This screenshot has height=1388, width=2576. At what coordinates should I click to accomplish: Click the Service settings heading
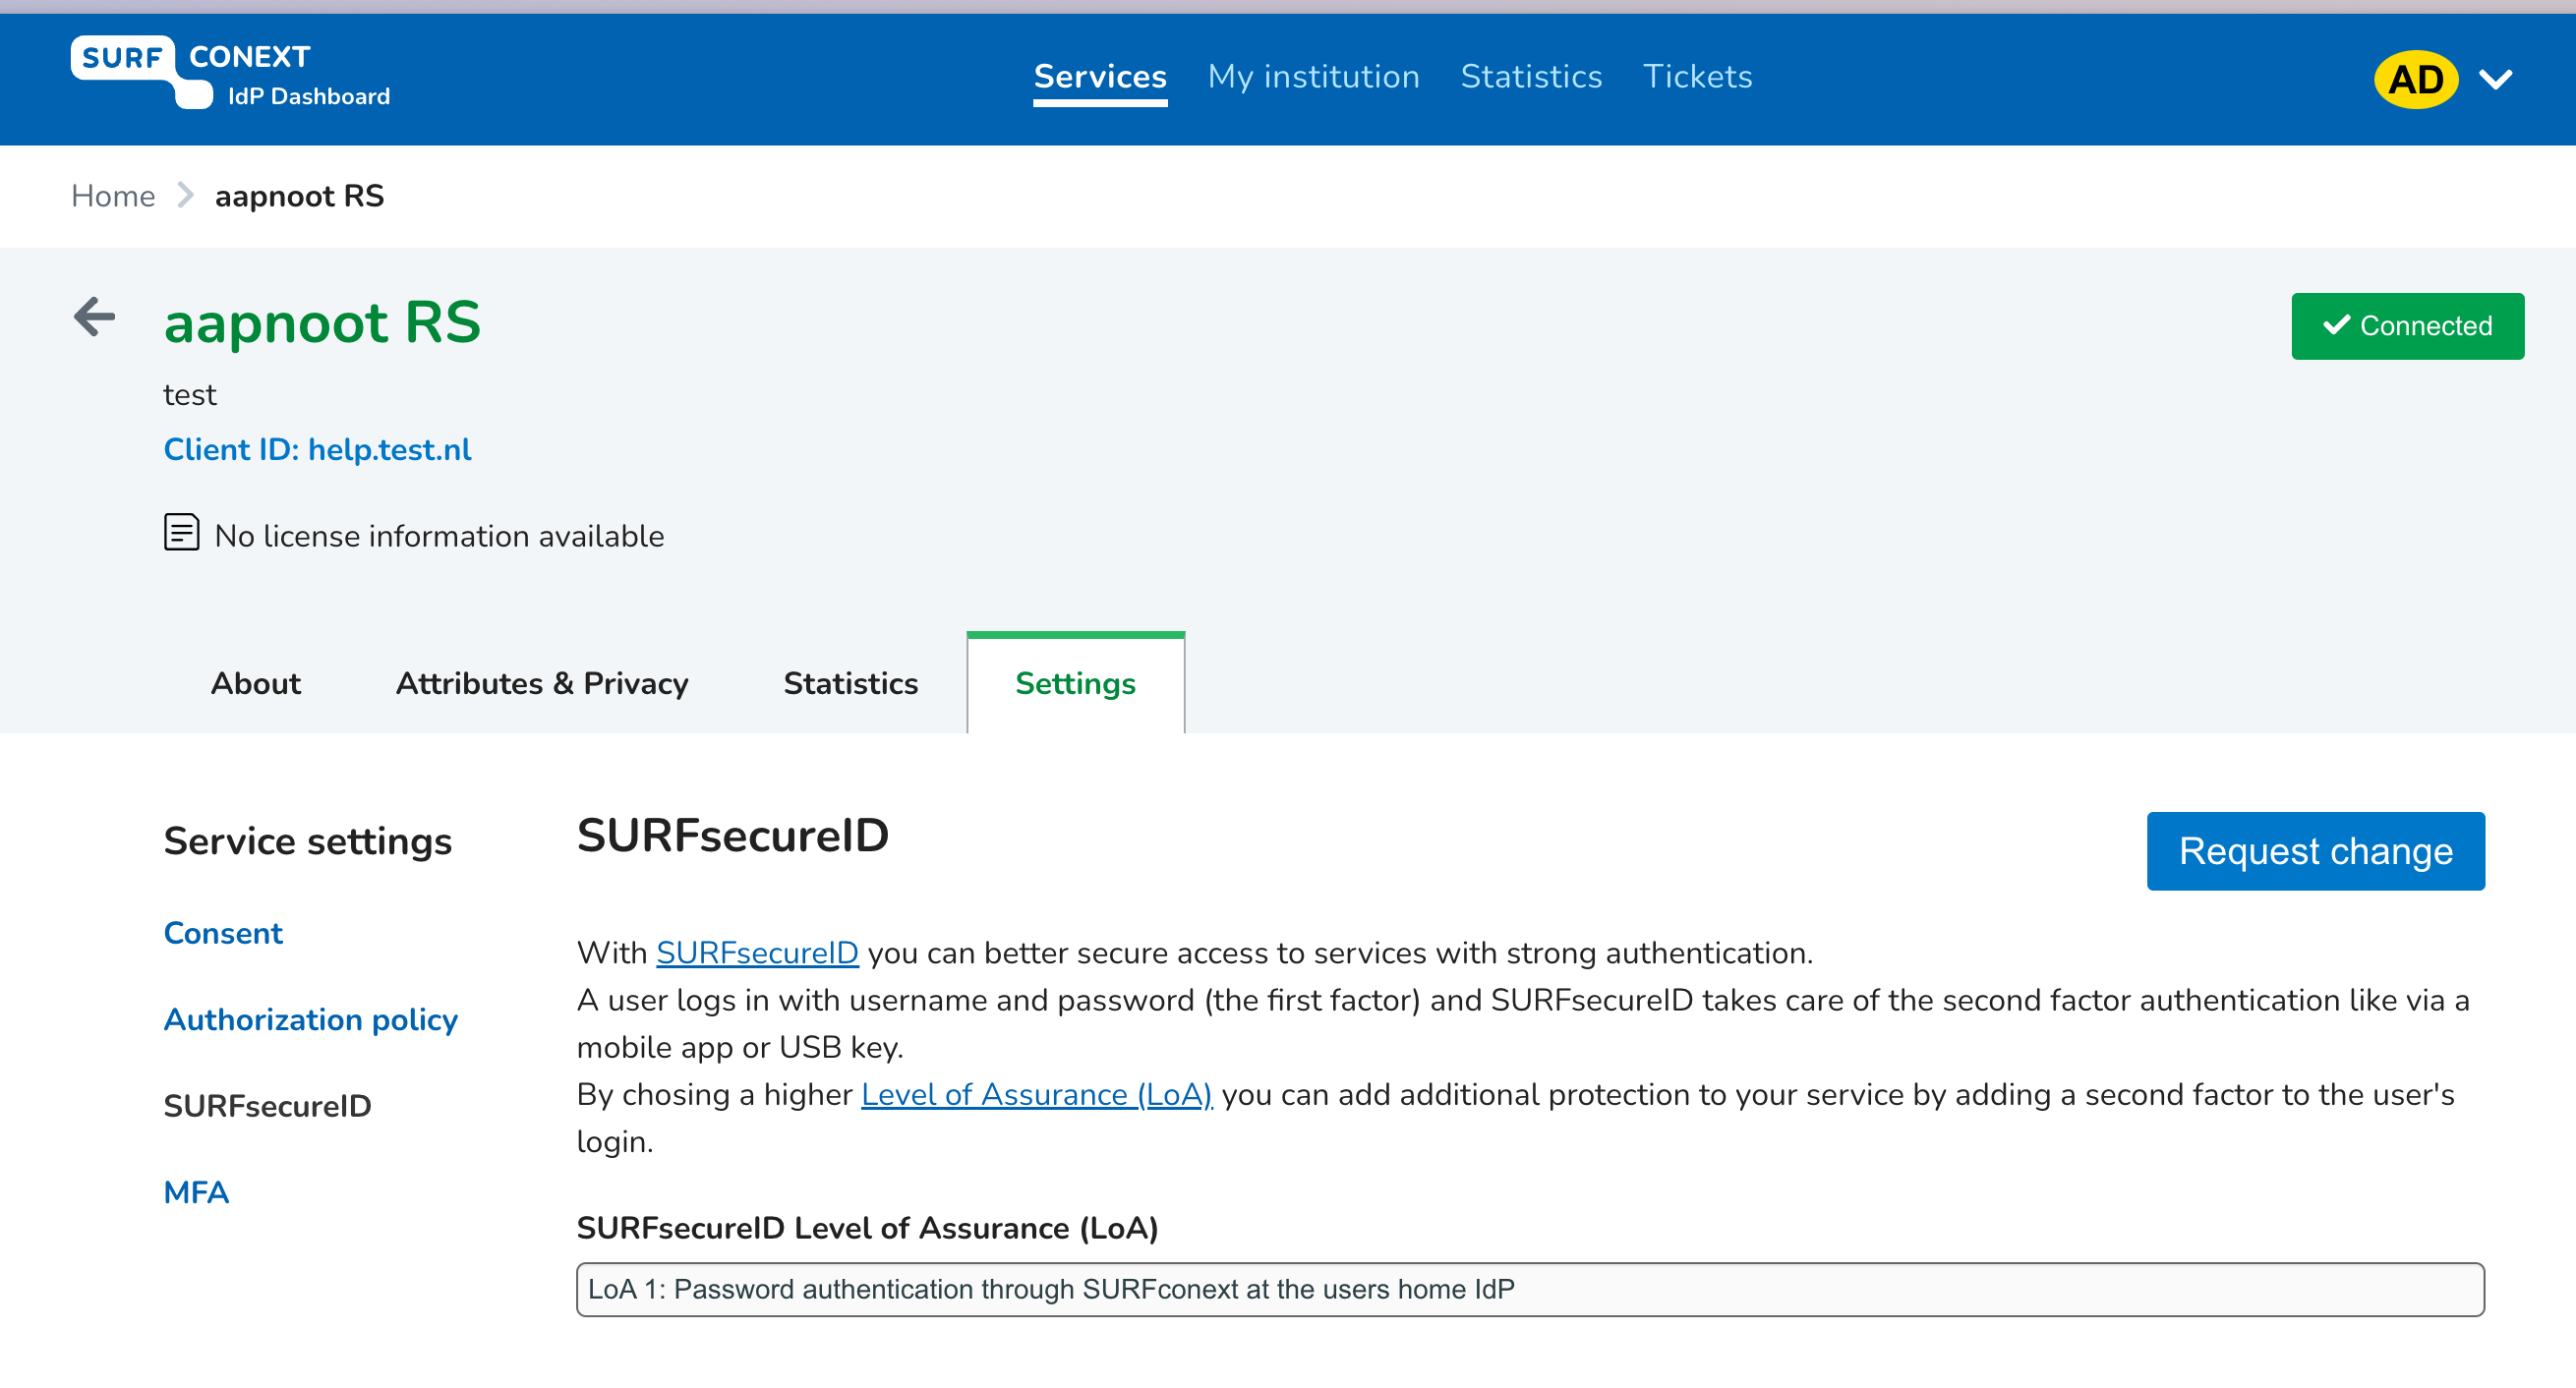307,841
